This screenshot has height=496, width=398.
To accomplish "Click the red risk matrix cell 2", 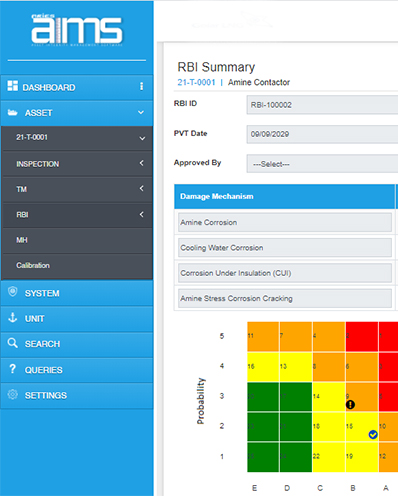I will (362, 336).
